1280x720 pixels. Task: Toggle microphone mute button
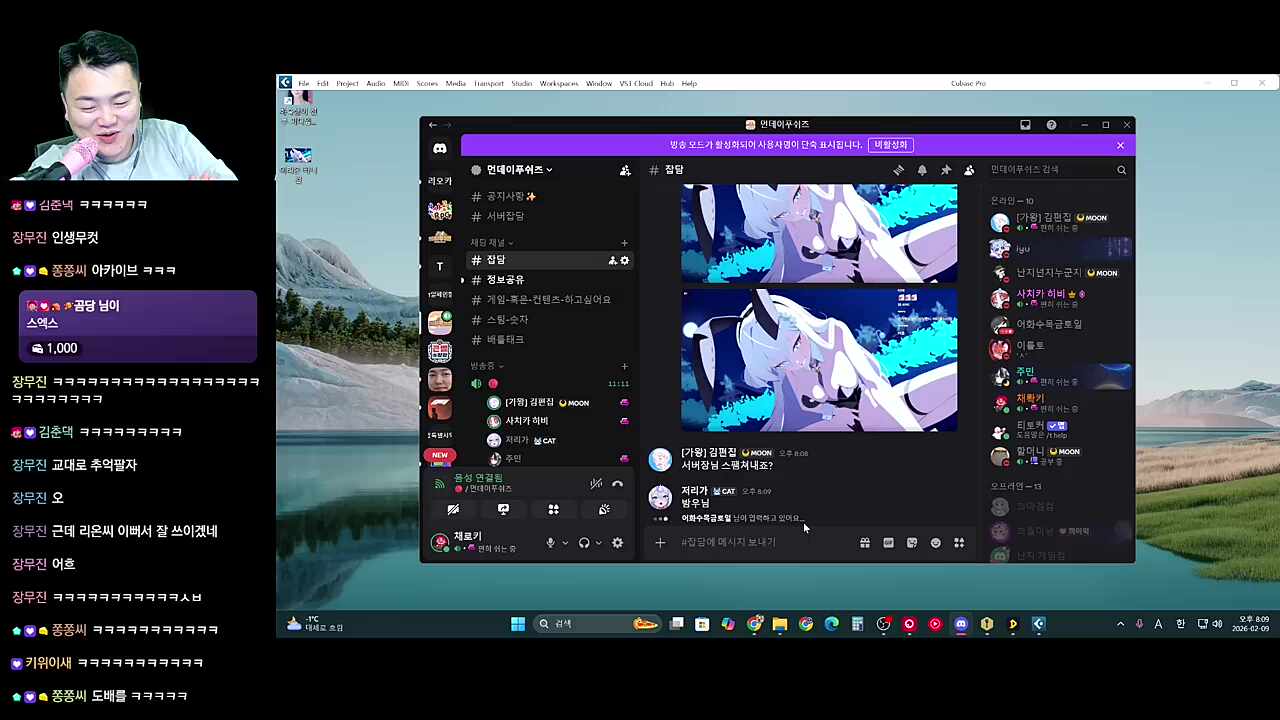click(549, 543)
